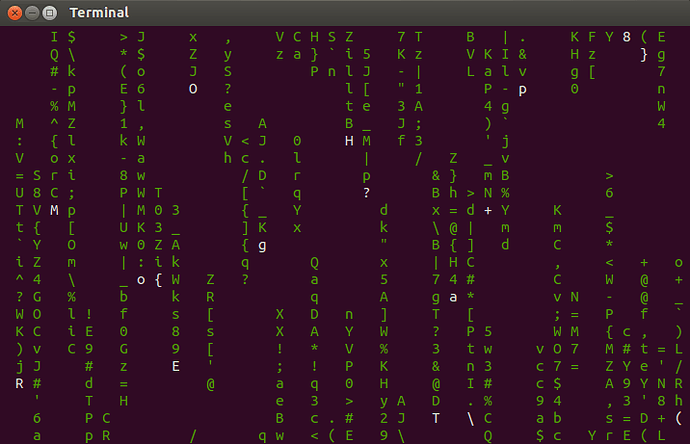Image resolution: width=690 pixels, height=444 pixels.
Task: Select the white plus sign character
Action: coord(488,211)
